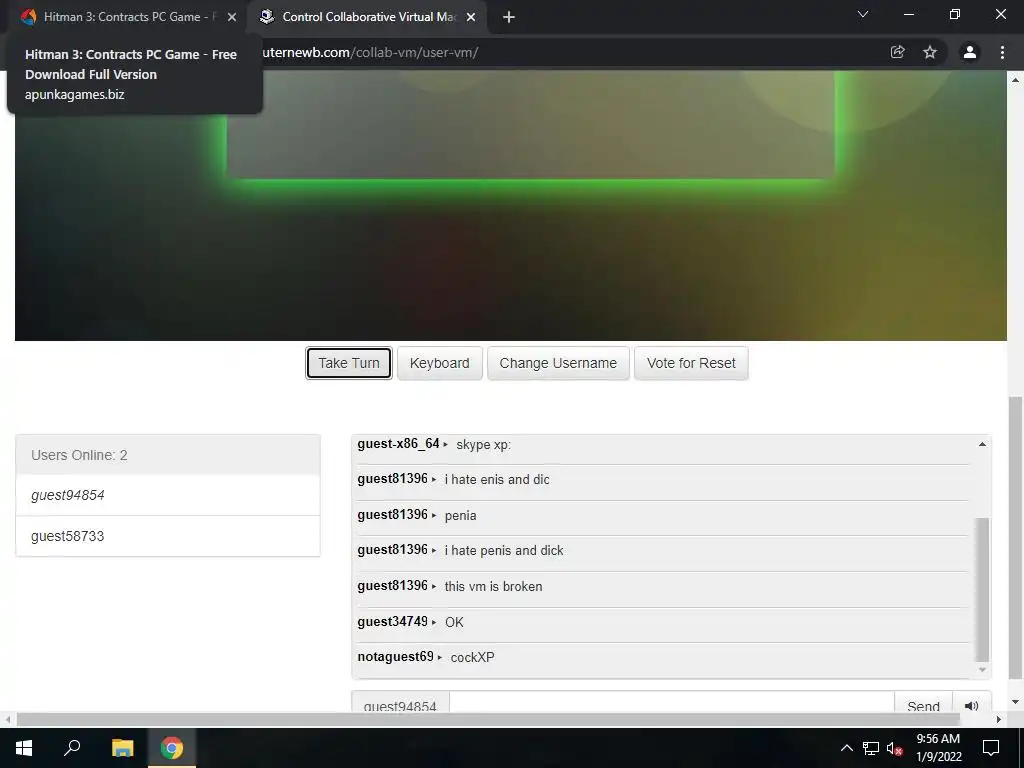This screenshot has height=768, width=1024.
Task: Open the Windows Start menu
Action: pos(24,748)
